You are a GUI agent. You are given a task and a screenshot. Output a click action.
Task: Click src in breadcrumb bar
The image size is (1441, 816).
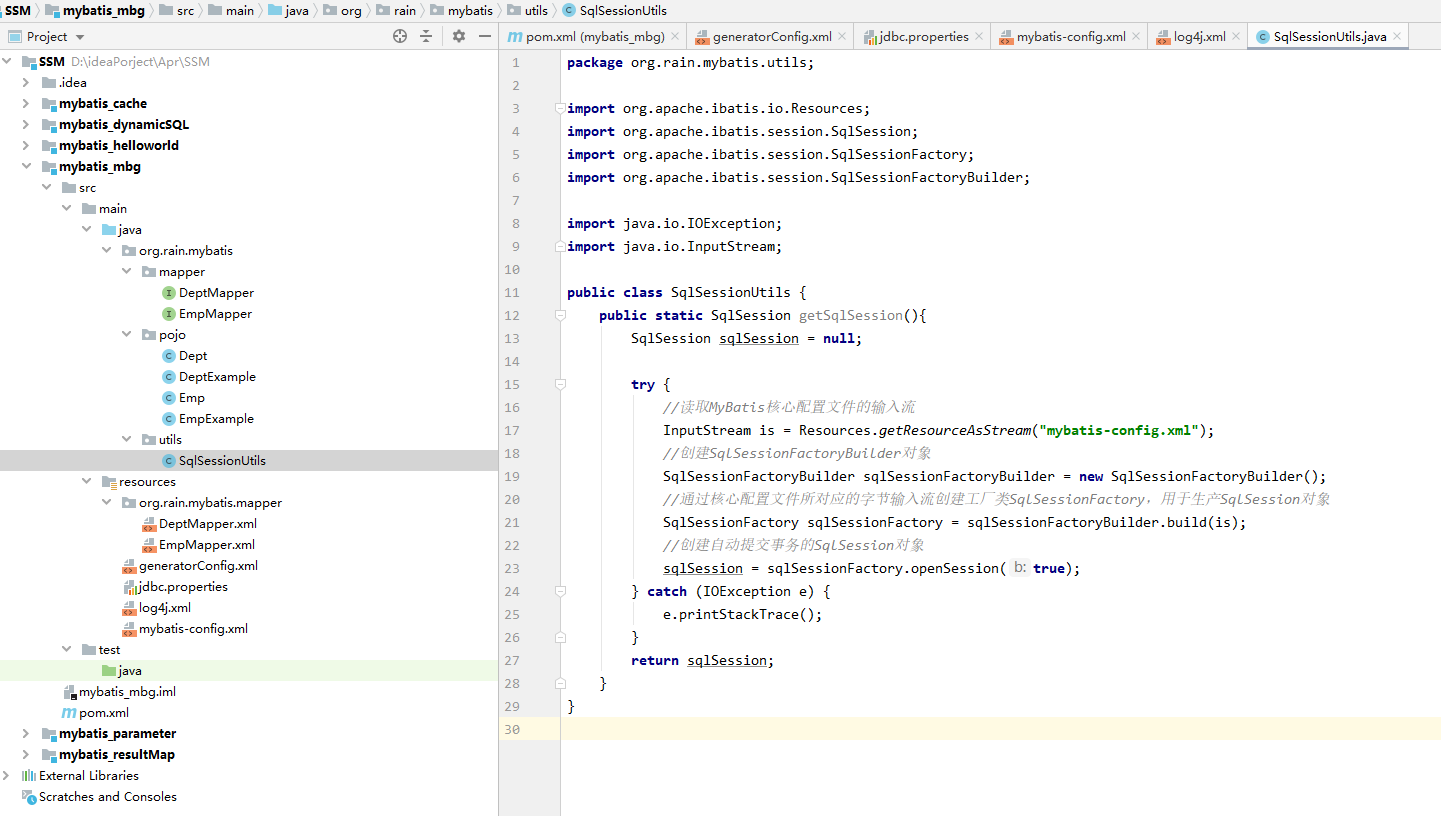179,10
